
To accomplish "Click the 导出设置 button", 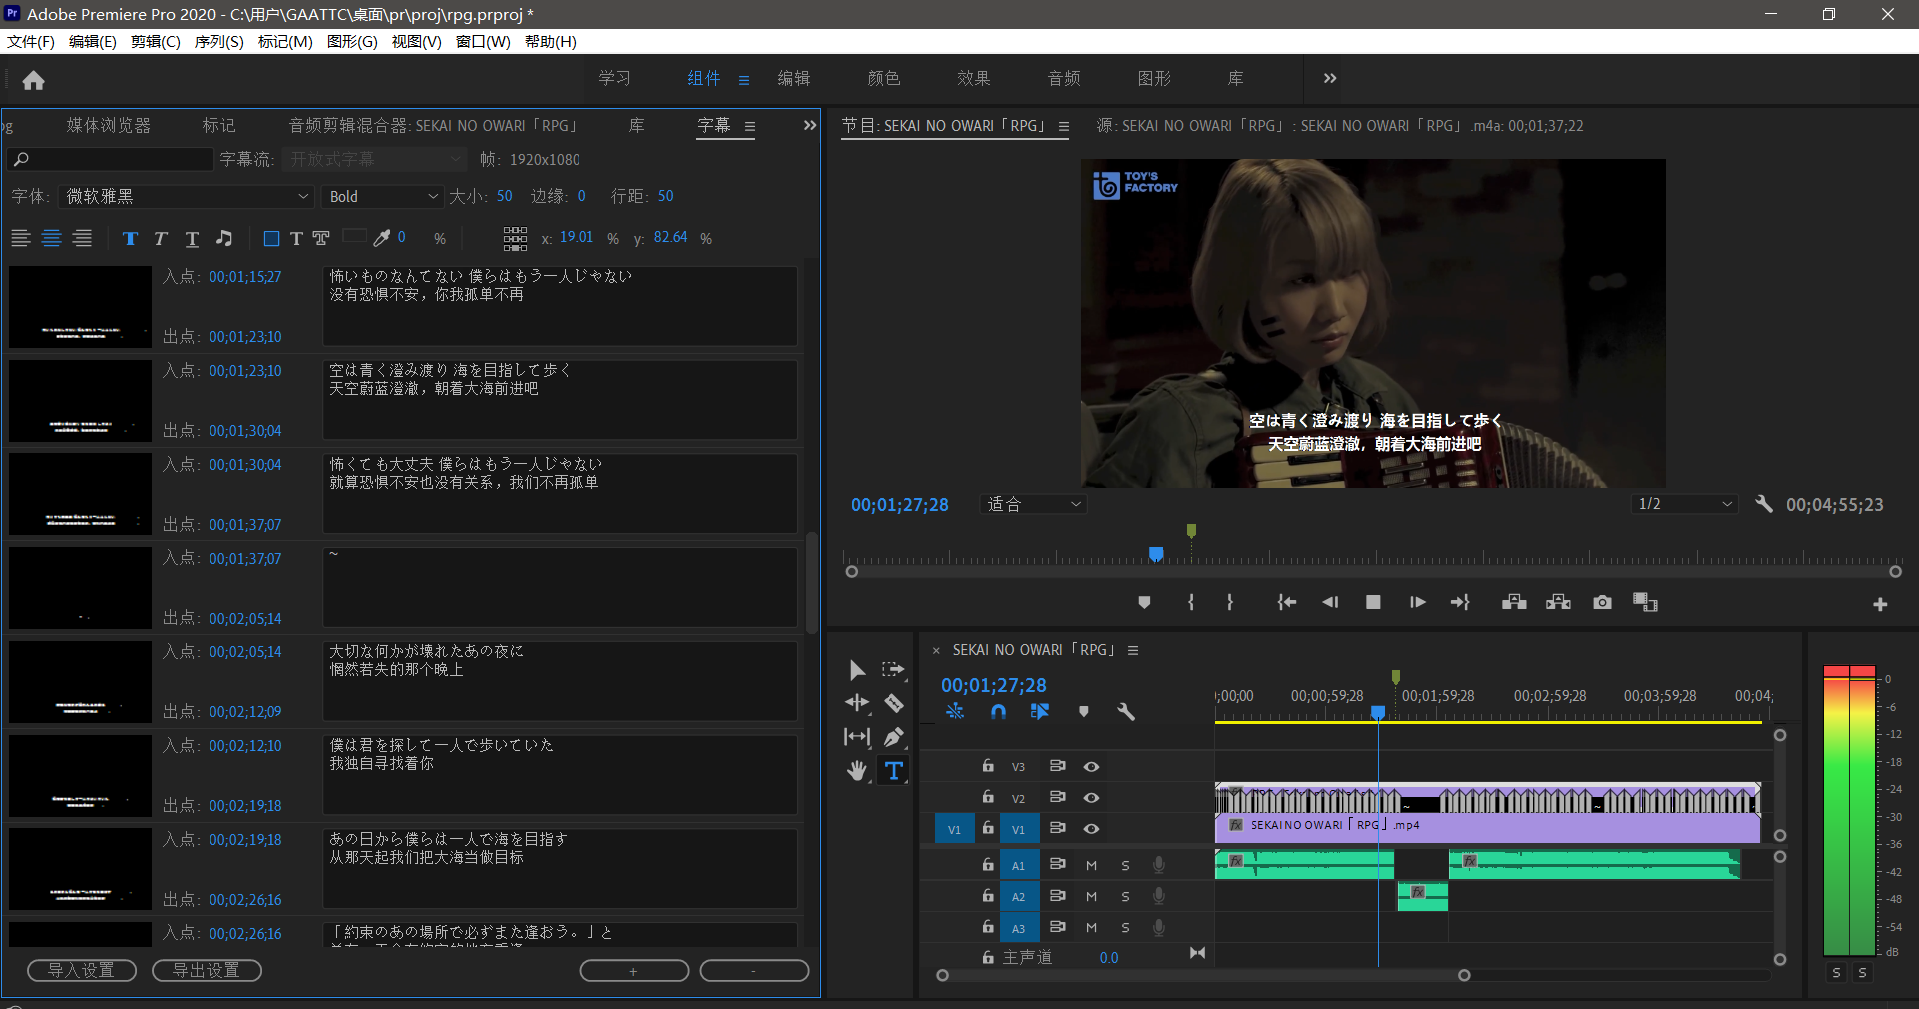I will (x=206, y=970).
